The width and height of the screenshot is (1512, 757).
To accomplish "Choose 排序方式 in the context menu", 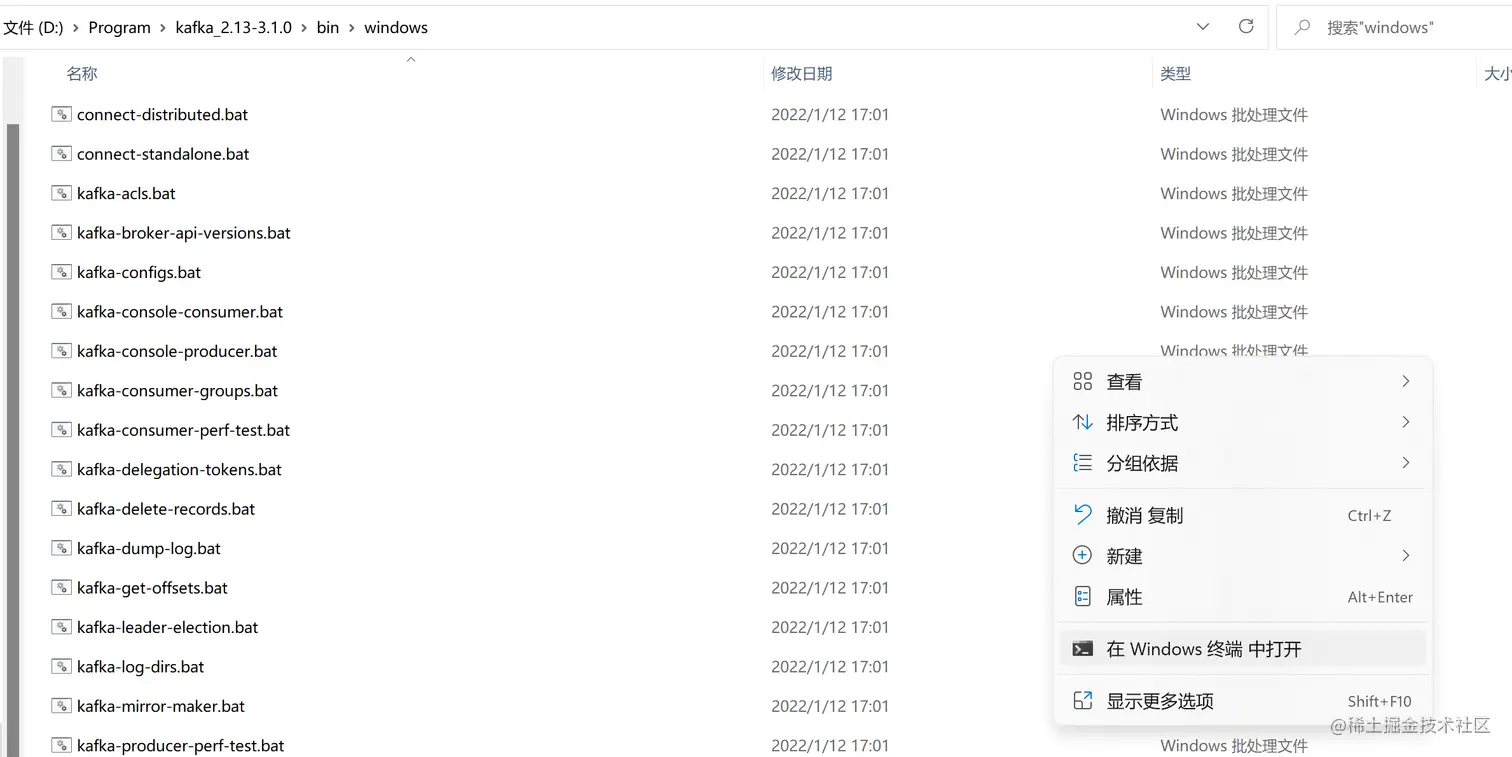I will [x=1243, y=423].
